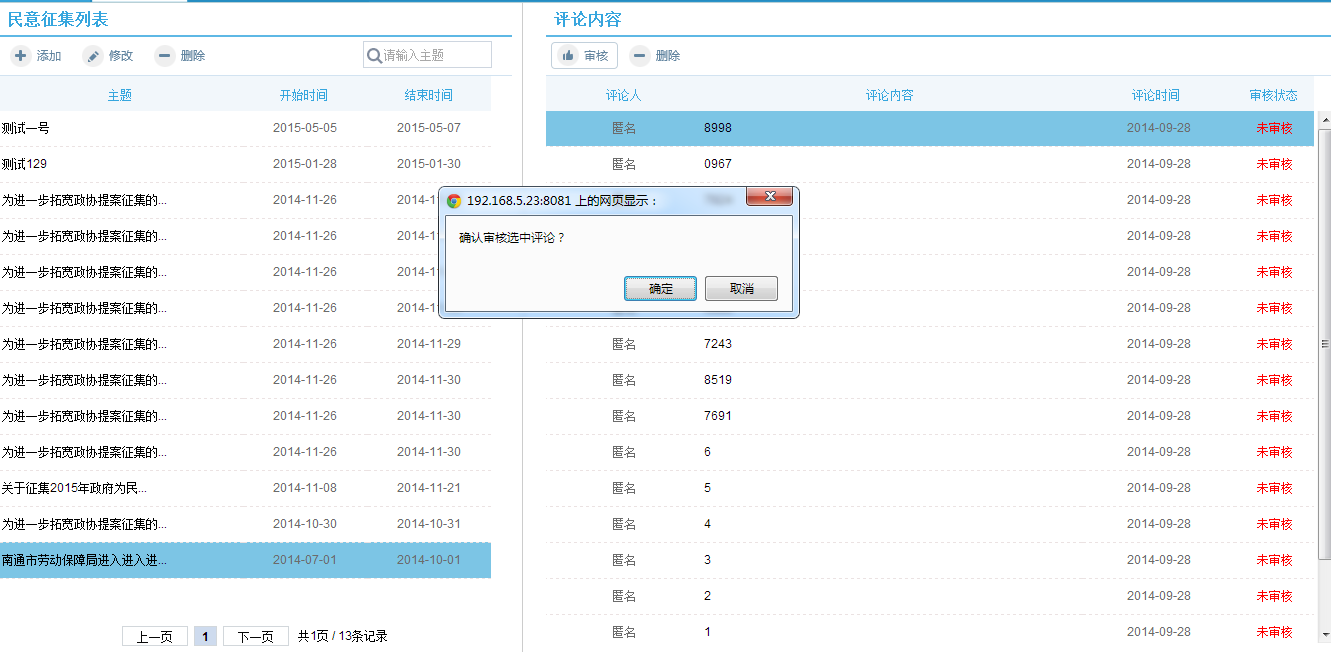This screenshot has width=1331, height=652.
Task: Click the minus icon next to comment-panel 删除
Action: click(x=640, y=56)
